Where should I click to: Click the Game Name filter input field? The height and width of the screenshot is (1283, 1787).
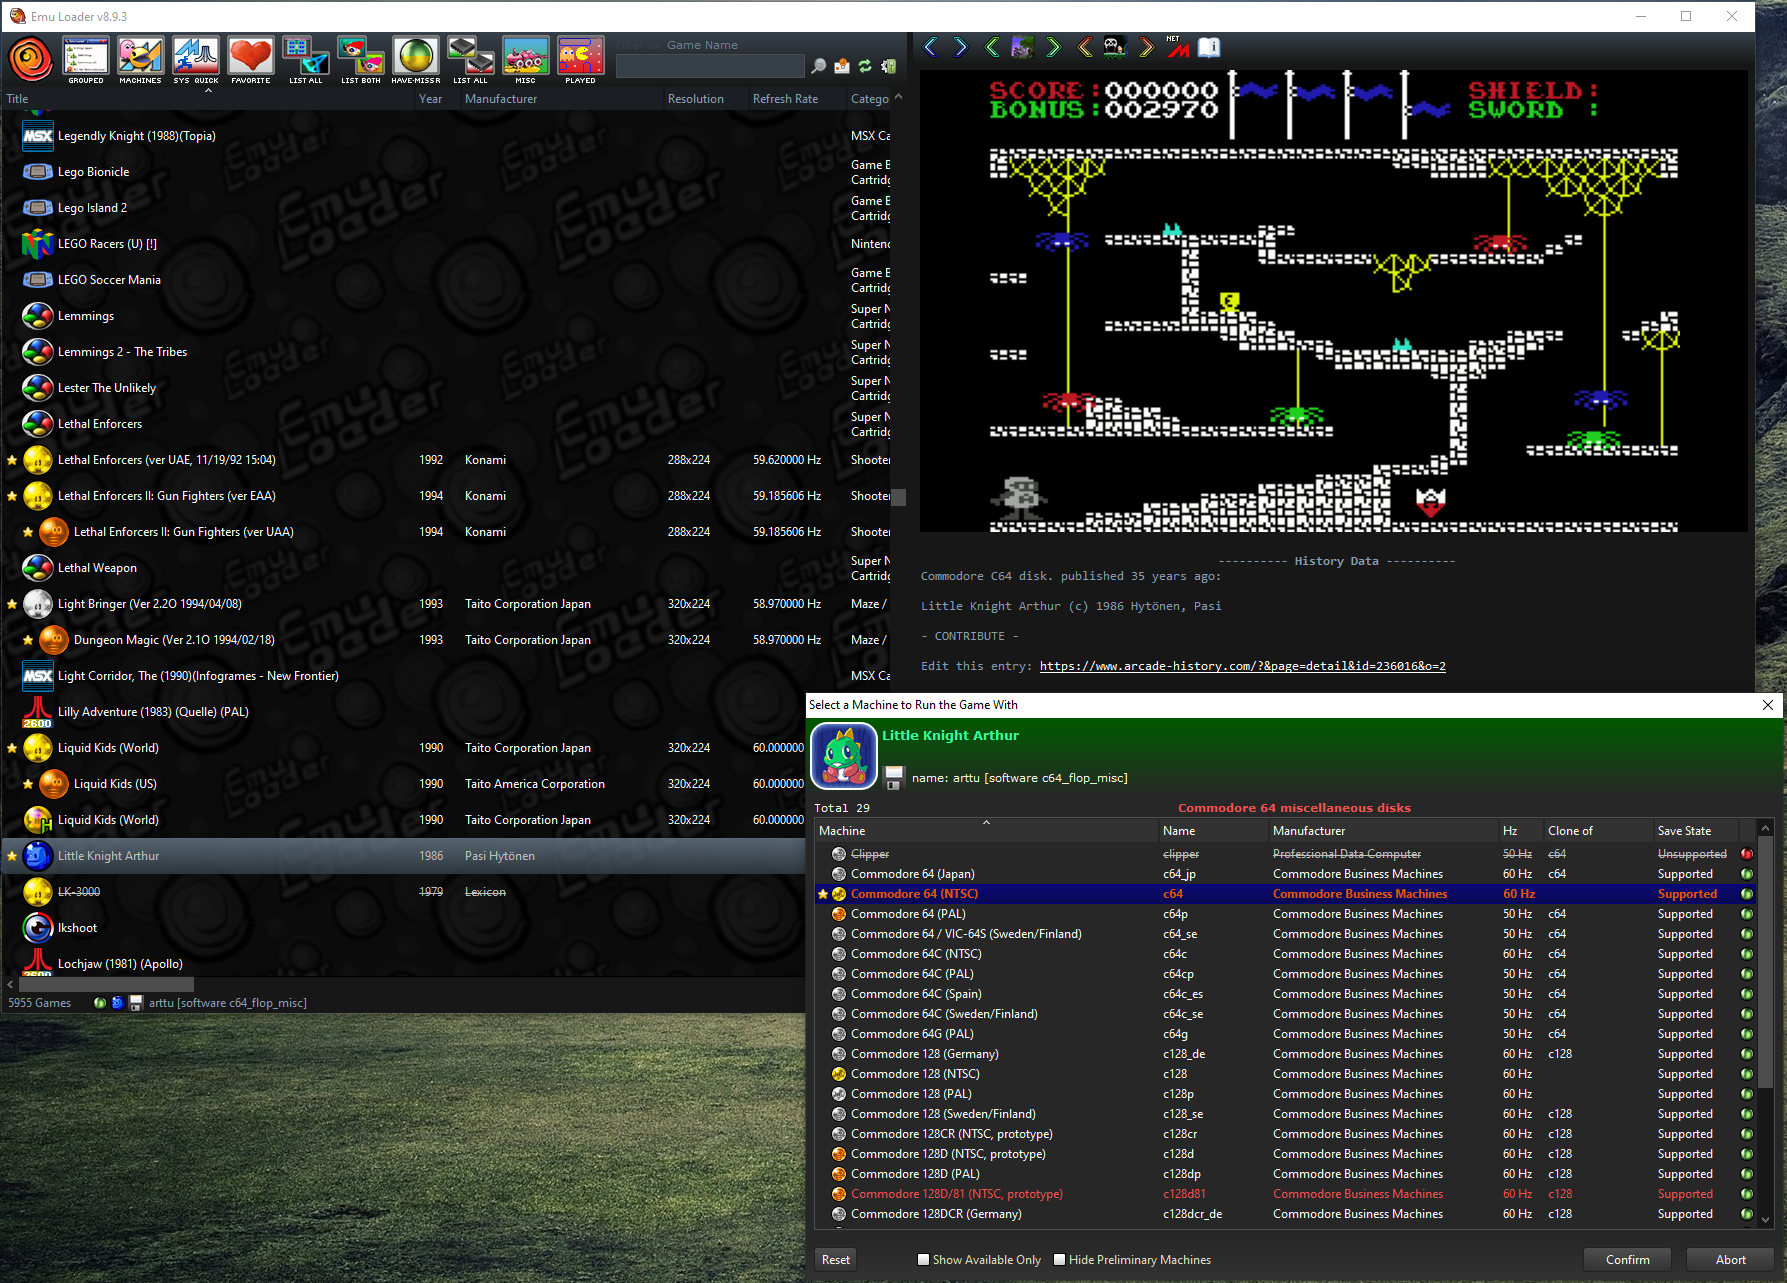tap(709, 66)
